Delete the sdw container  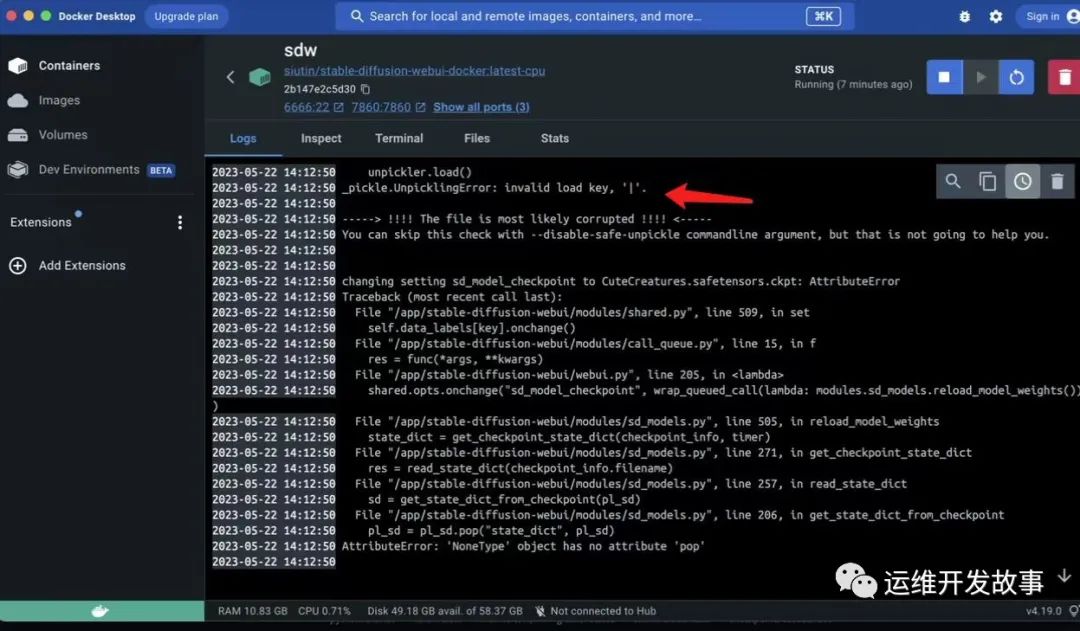[x=1064, y=77]
